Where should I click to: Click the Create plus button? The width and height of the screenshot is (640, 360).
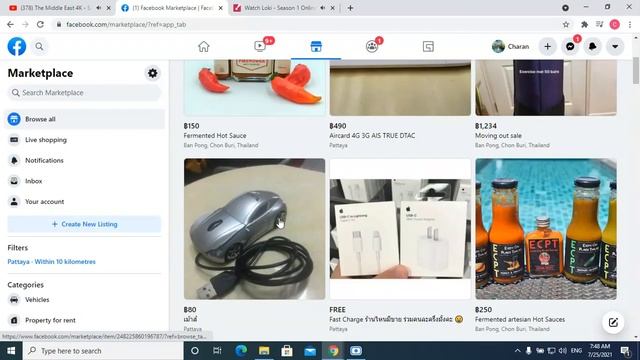click(547, 47)
